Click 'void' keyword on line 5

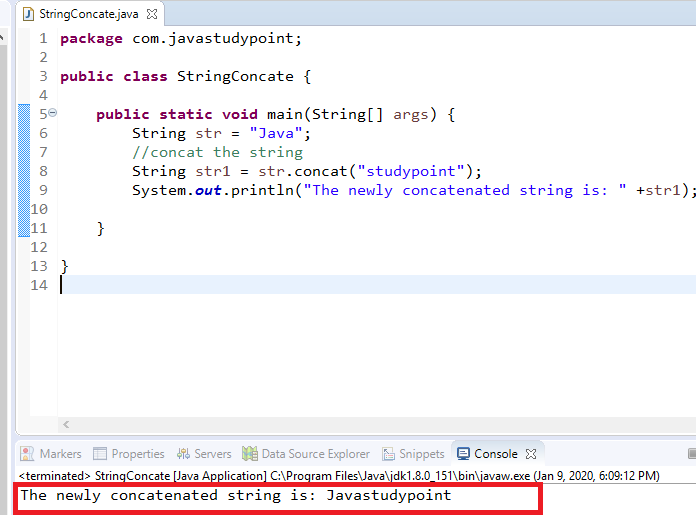coord(240,115)
